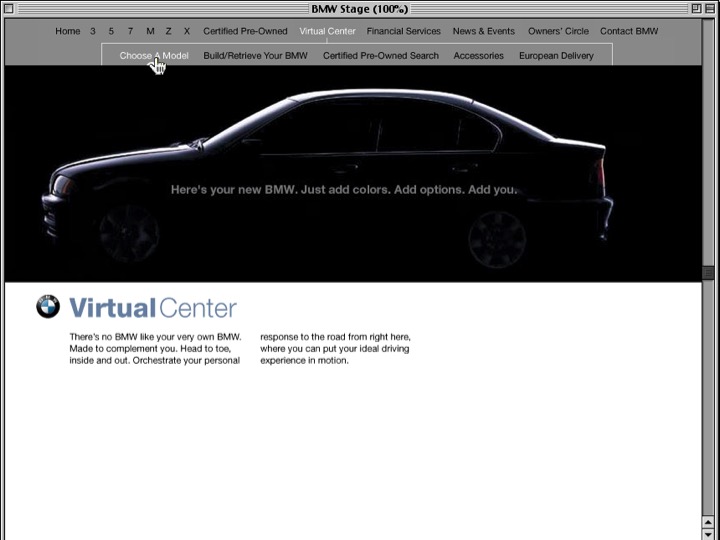Screen dimensions: 720x540
Task: Click the BMW roundel logo
Action: 48,307
